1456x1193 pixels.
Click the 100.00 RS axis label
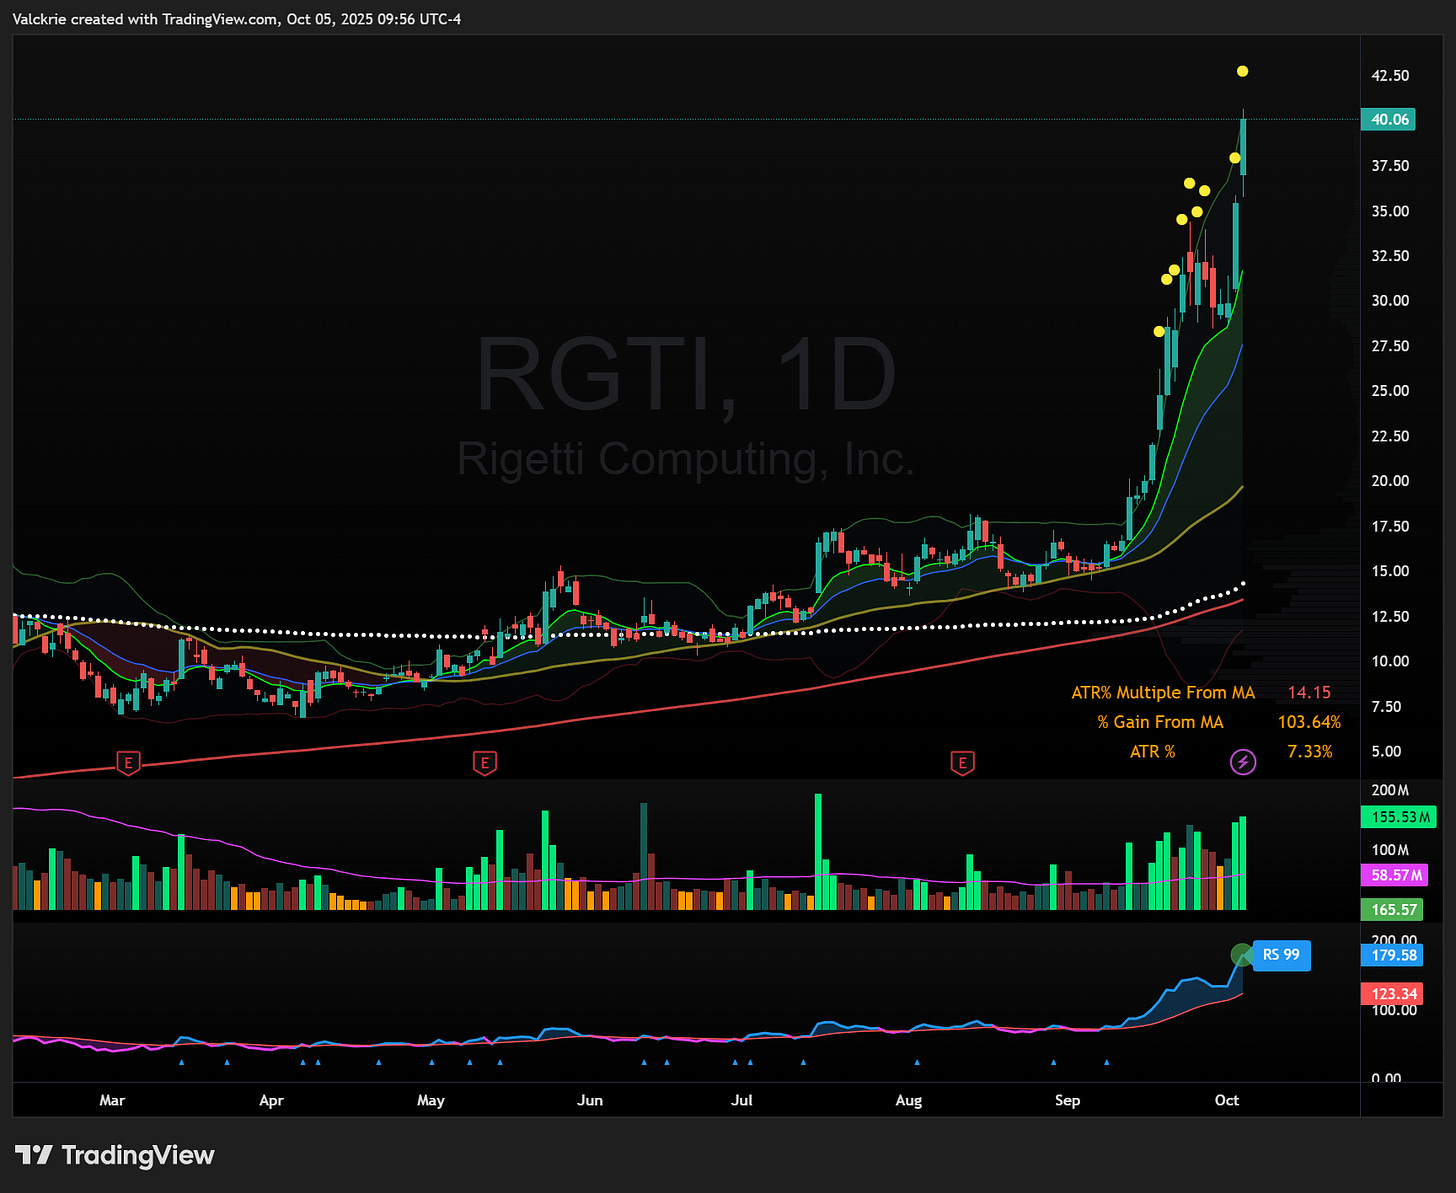[x=1394, y=1010]
